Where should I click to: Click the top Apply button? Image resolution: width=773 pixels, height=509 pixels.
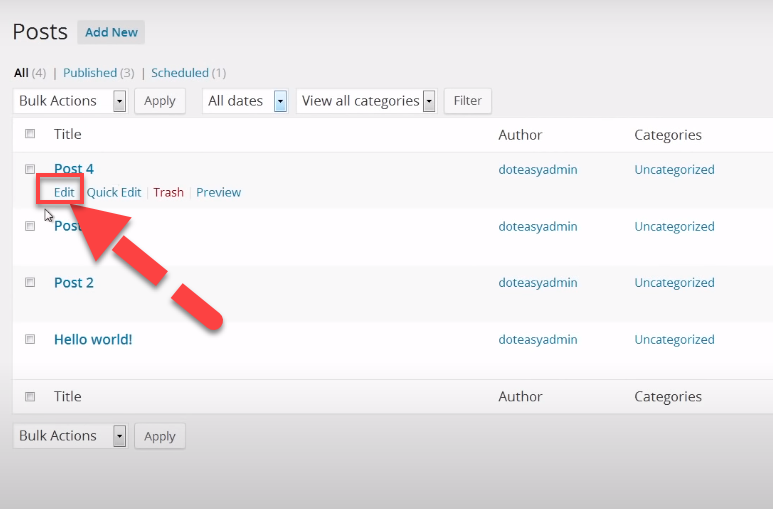click(160, 101)
